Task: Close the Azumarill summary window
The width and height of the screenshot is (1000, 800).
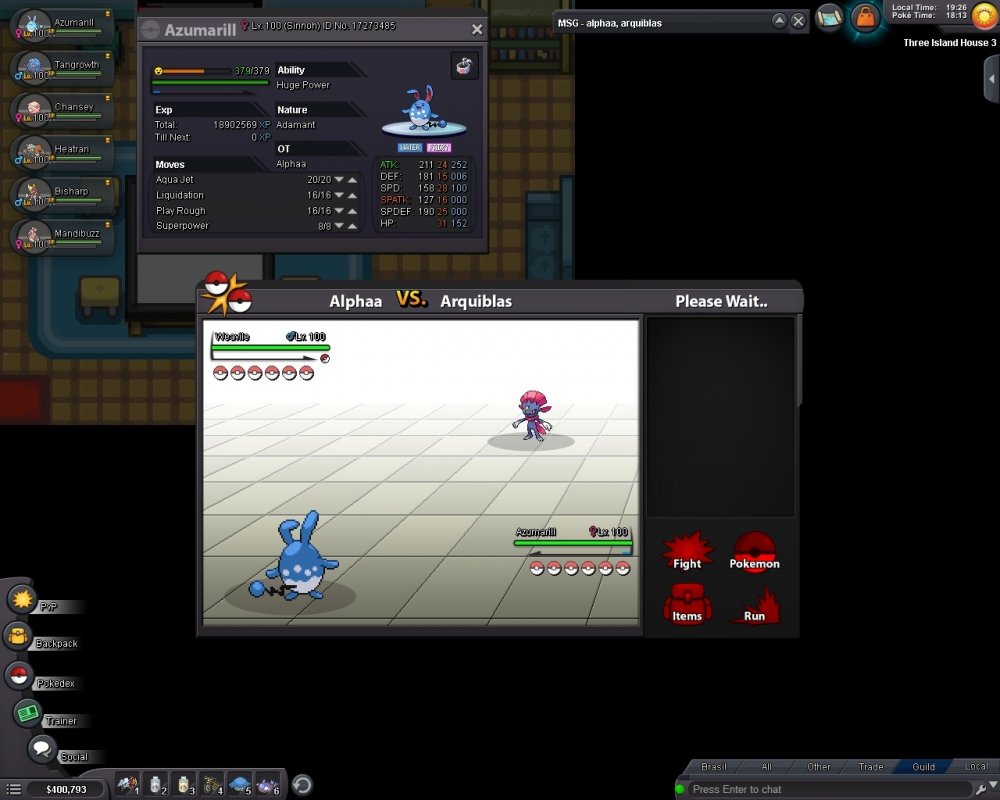Action: point(477,30)
